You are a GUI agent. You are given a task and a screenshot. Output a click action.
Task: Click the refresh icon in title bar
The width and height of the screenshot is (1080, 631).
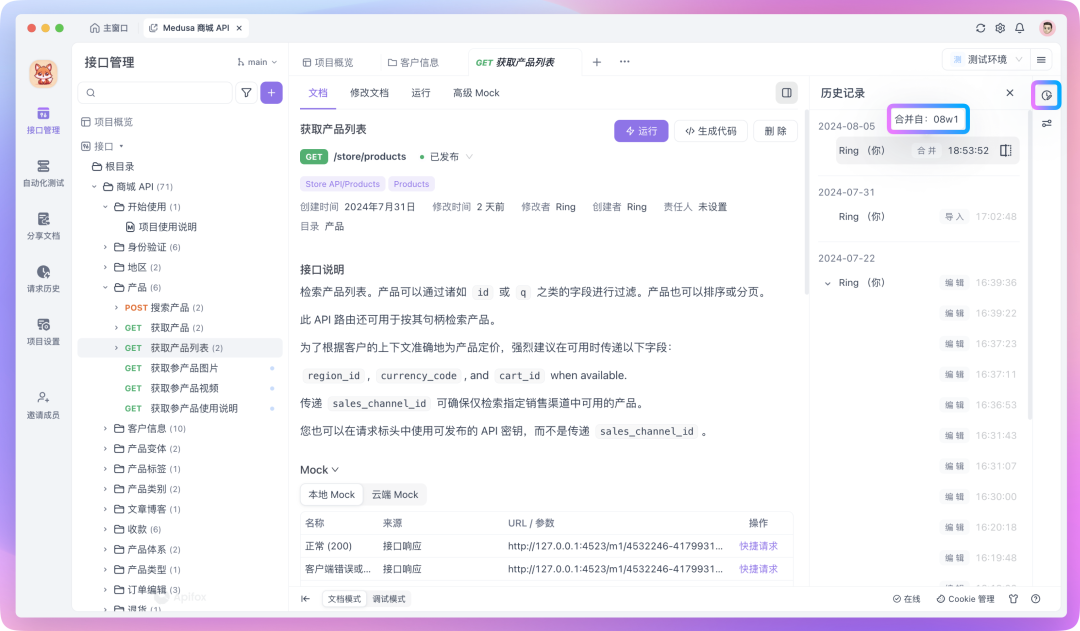coord(980,28)
